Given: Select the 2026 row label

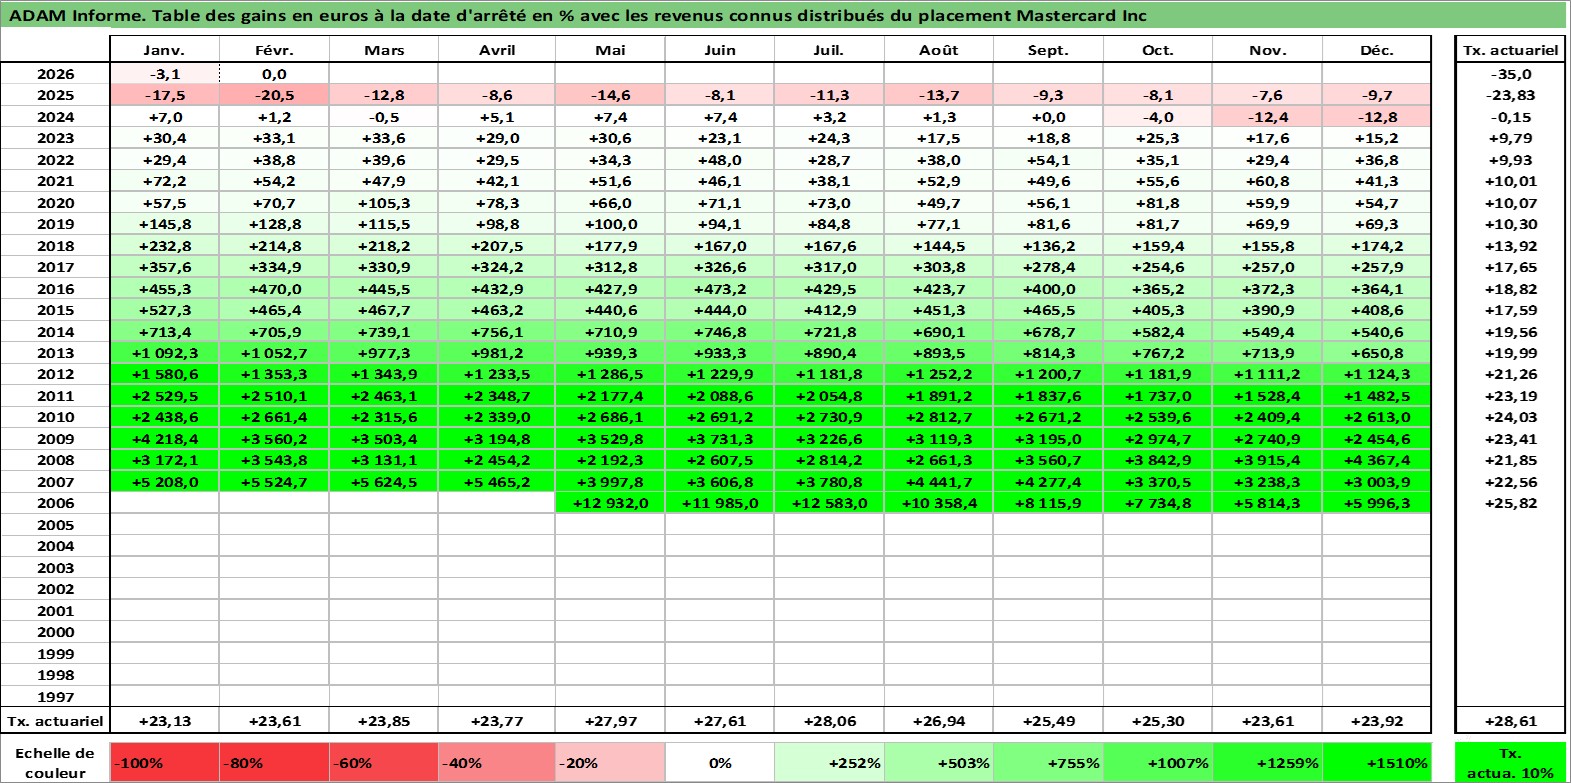Looking at the screenshot, I should 55,74.
